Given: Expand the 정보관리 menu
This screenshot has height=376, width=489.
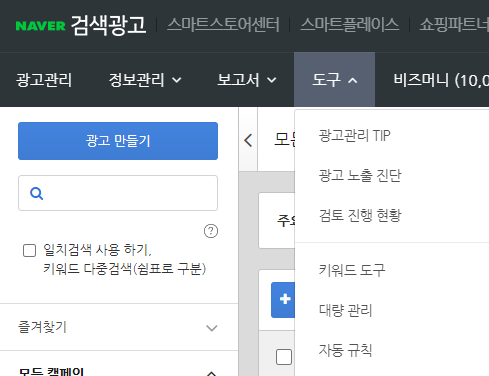Looking at the screenshot, I should (145, 80).
